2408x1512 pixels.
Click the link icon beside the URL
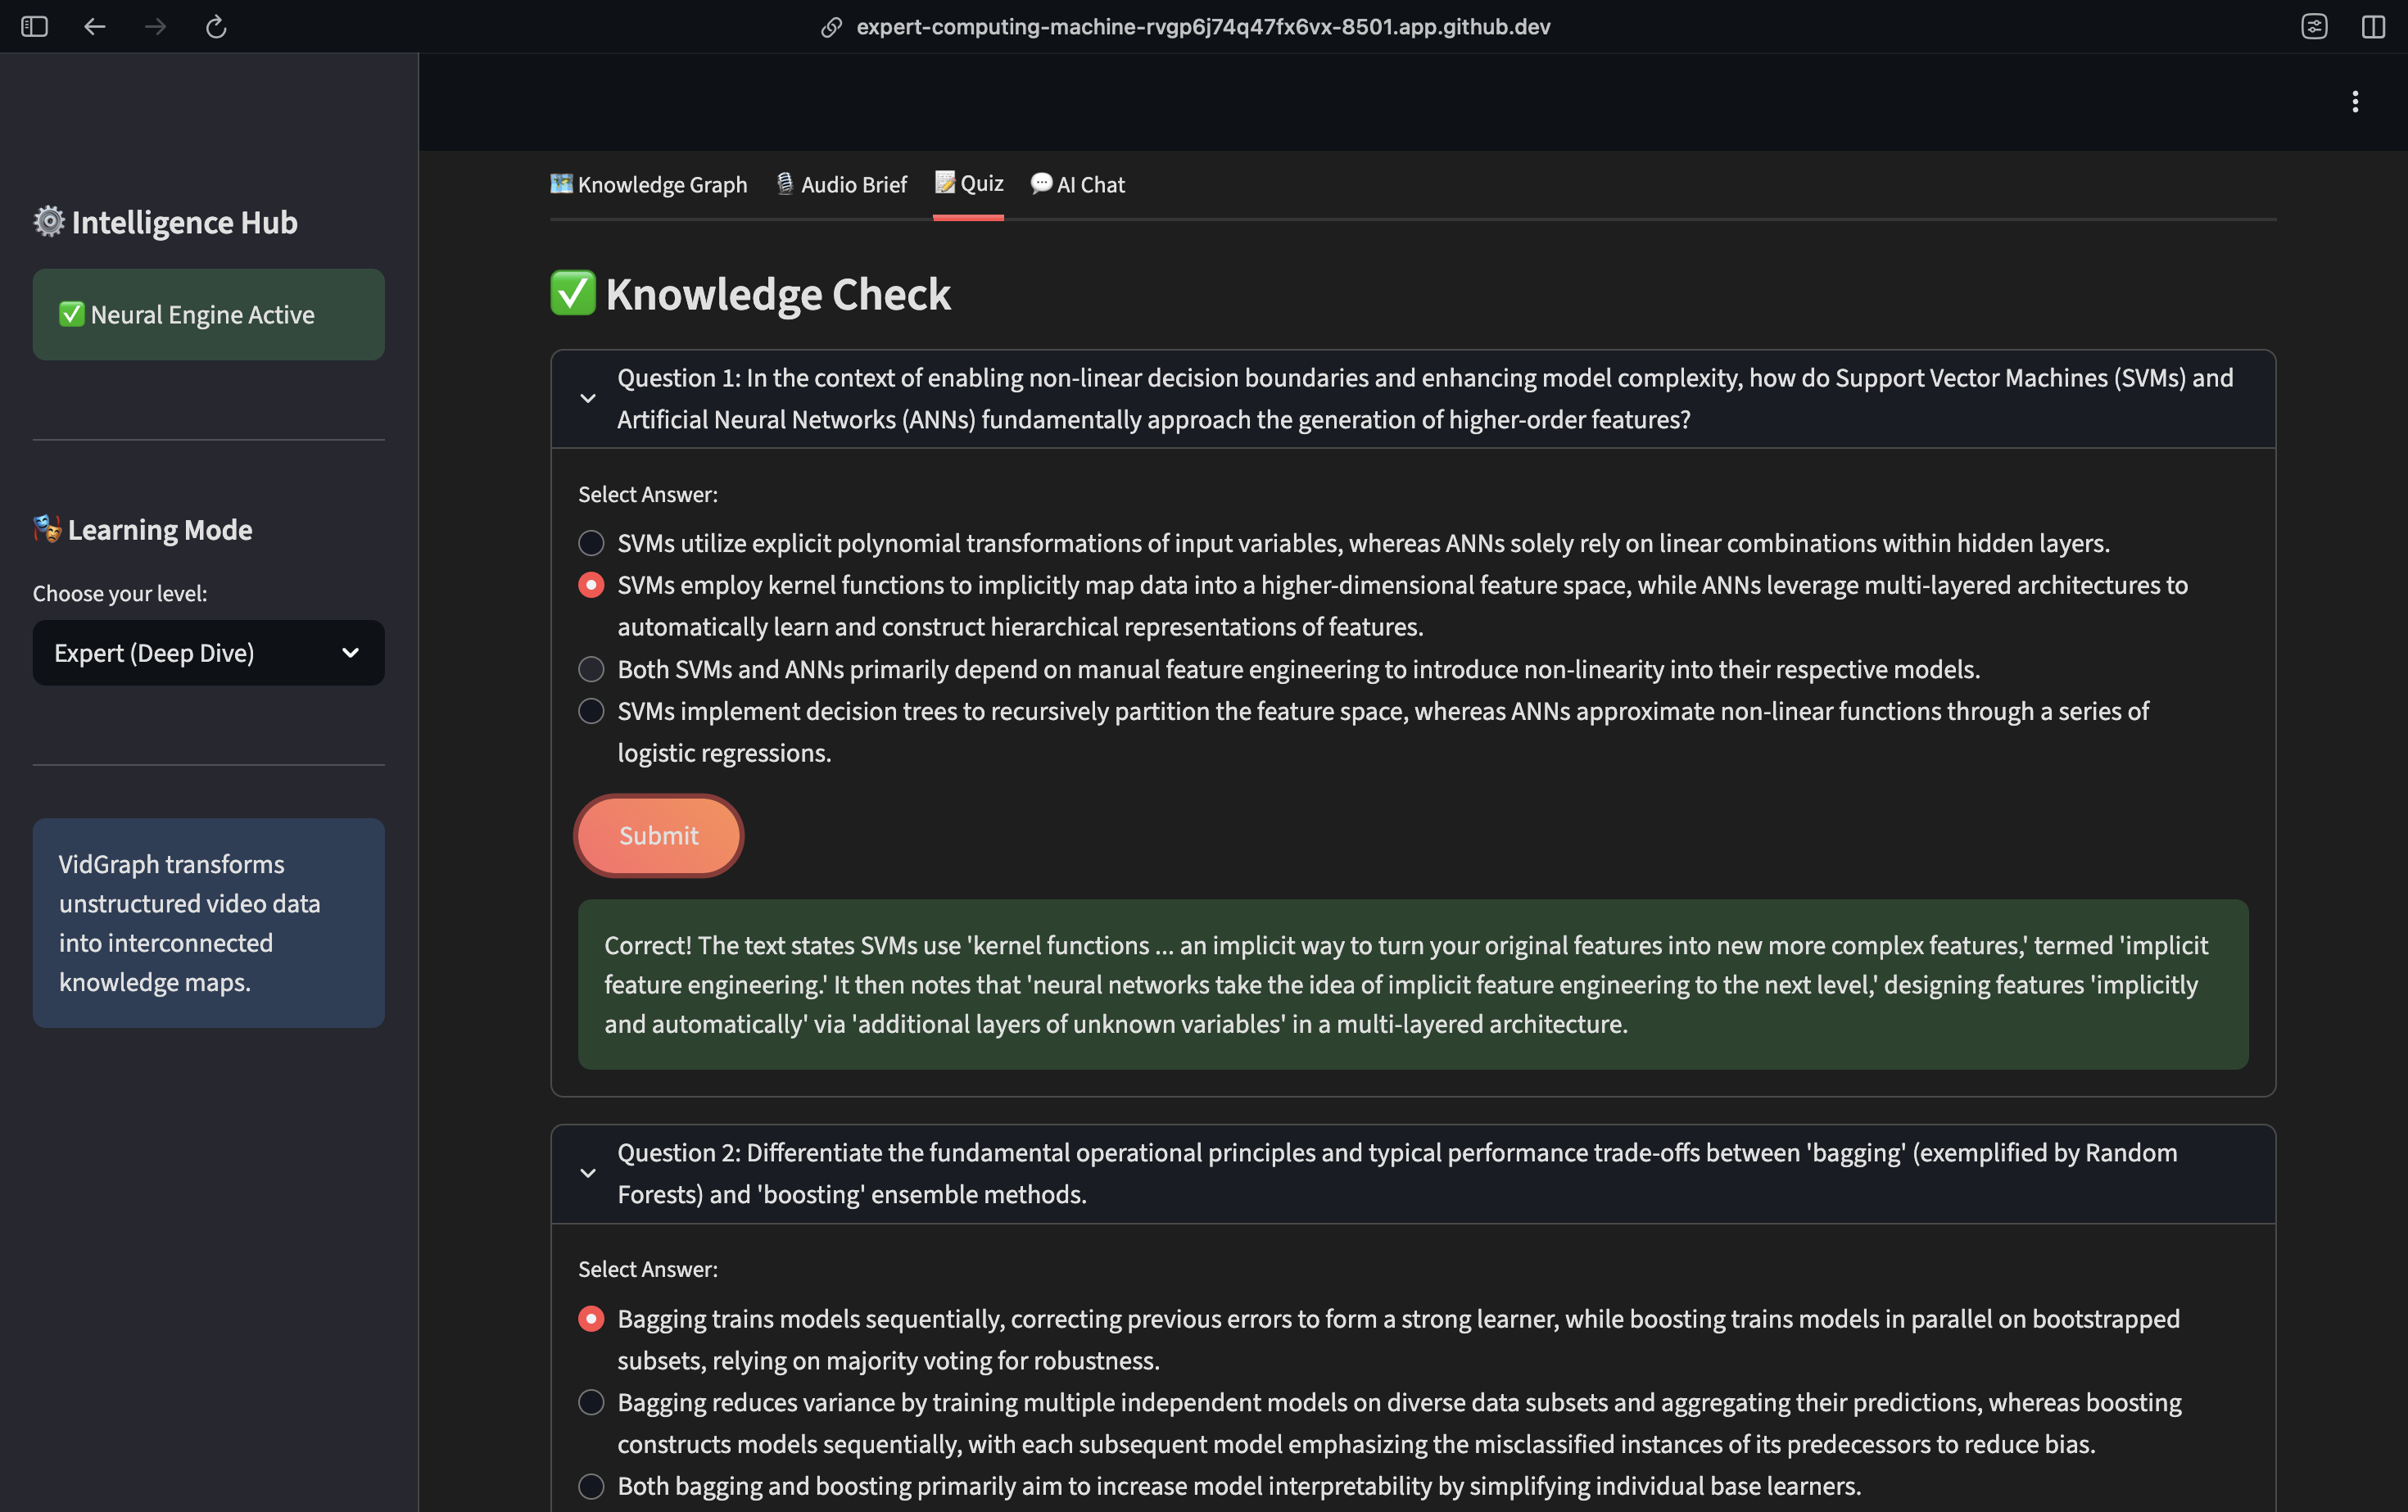click(831, 27)
